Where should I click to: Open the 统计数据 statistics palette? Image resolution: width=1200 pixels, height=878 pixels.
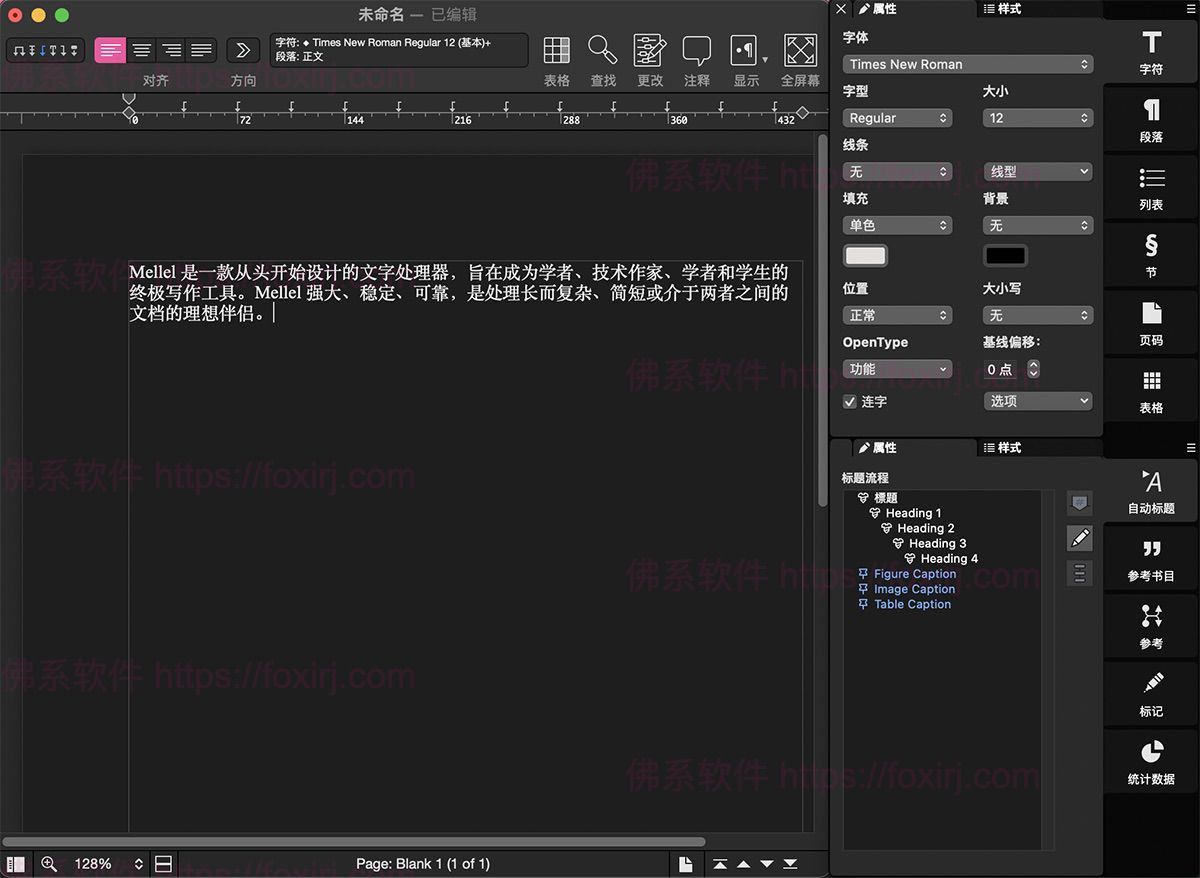pyautogui.click(x=1151, y=762)
